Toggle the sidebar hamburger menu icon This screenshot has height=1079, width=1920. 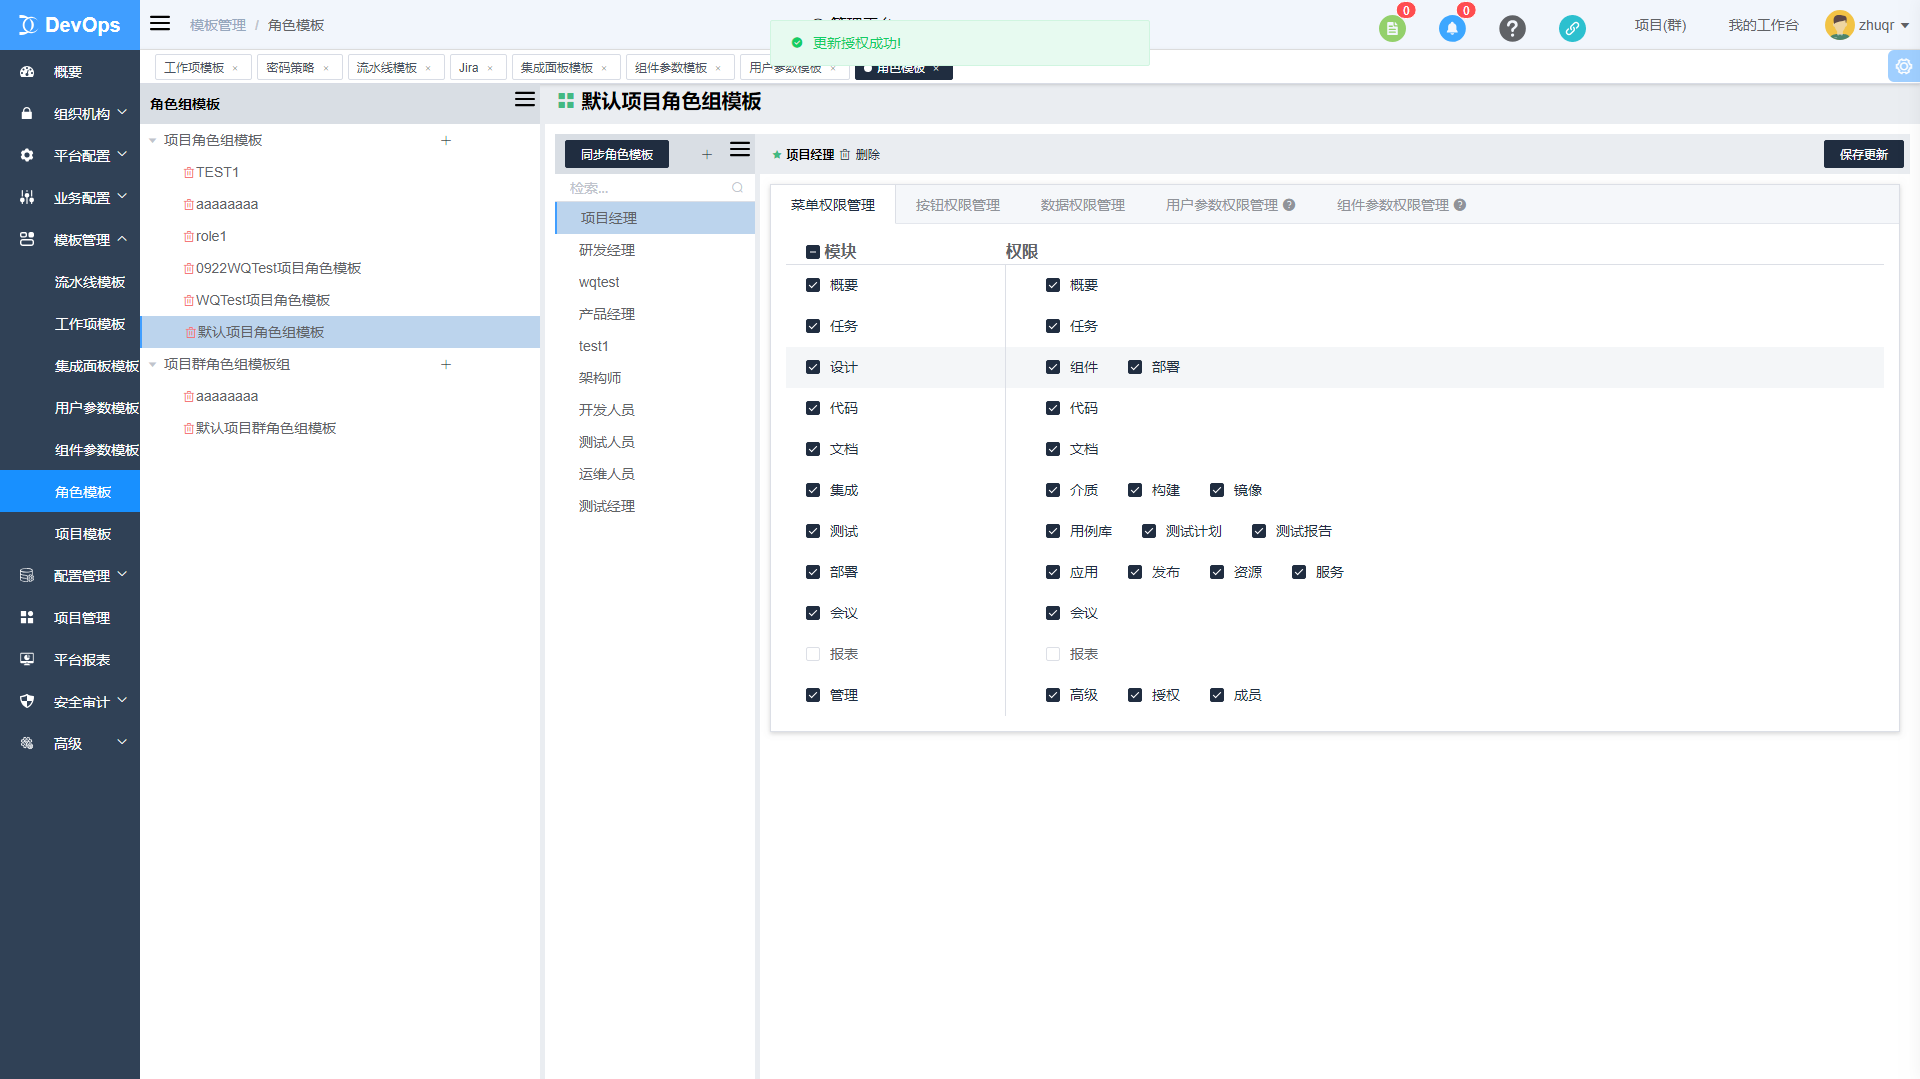pos(160,24)
